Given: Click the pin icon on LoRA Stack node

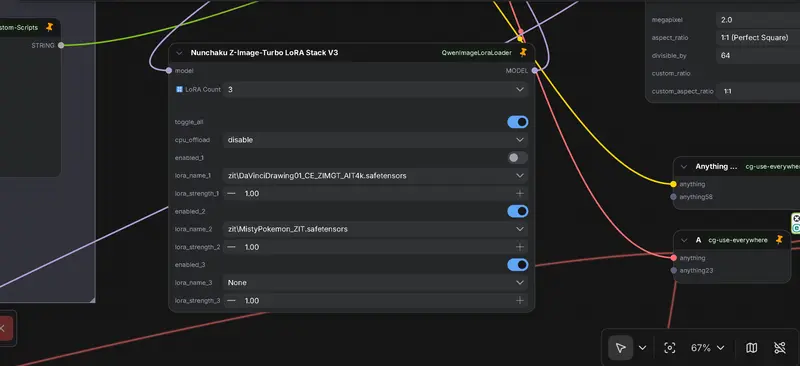Looking at the screenshot, I should 523,52.
